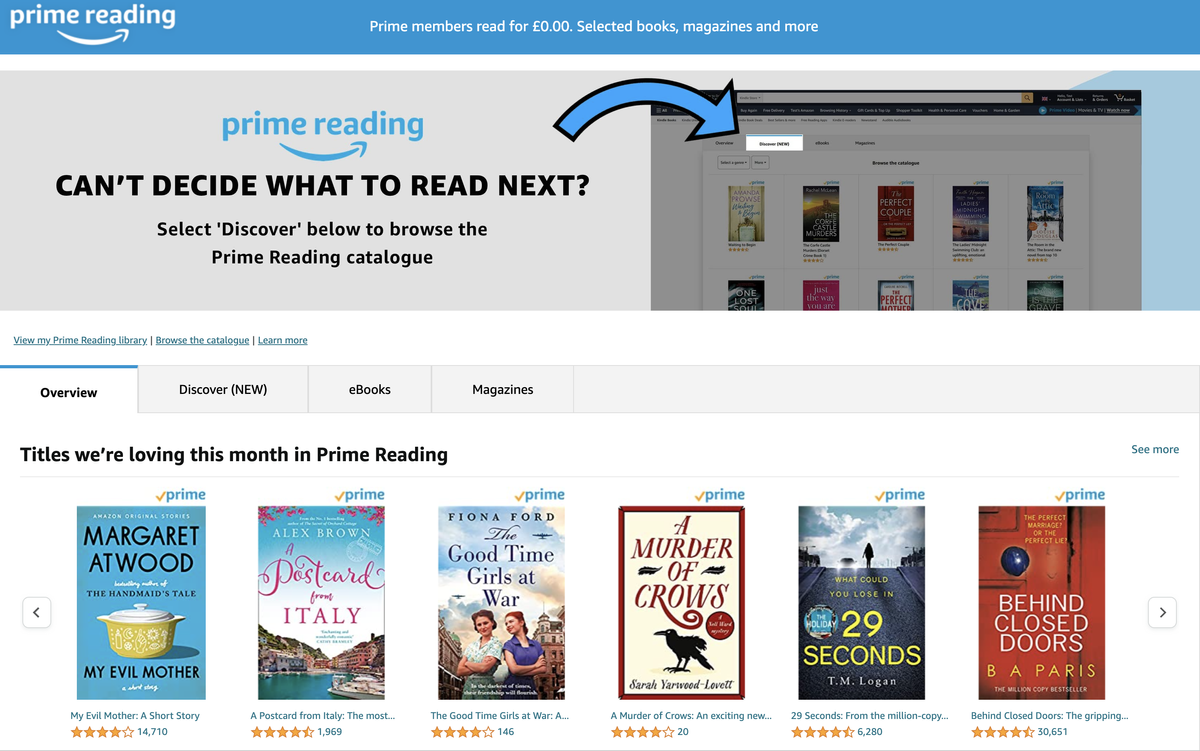Click title link A Murder of Crows
1200x751 pixels.
[x=691, y=716]
